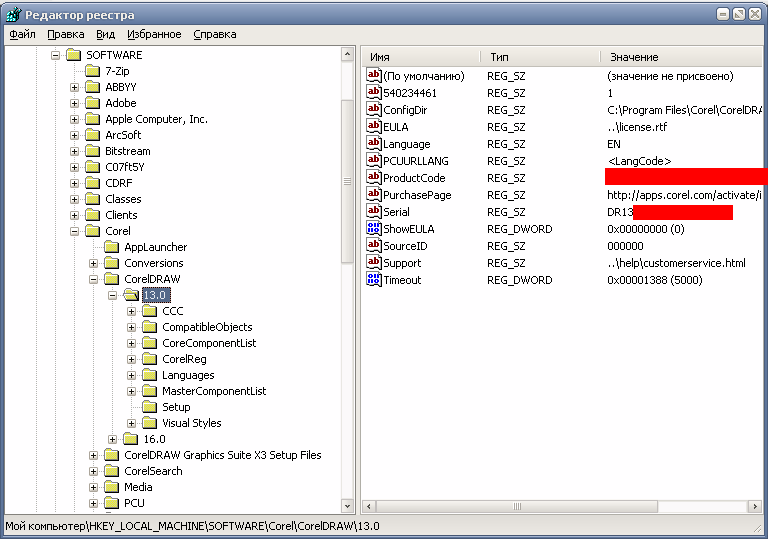Click the string icon of ConfigDir value
Image resolution: width=768 pixels, height=539 pixels.
click(x=374, y=109)
